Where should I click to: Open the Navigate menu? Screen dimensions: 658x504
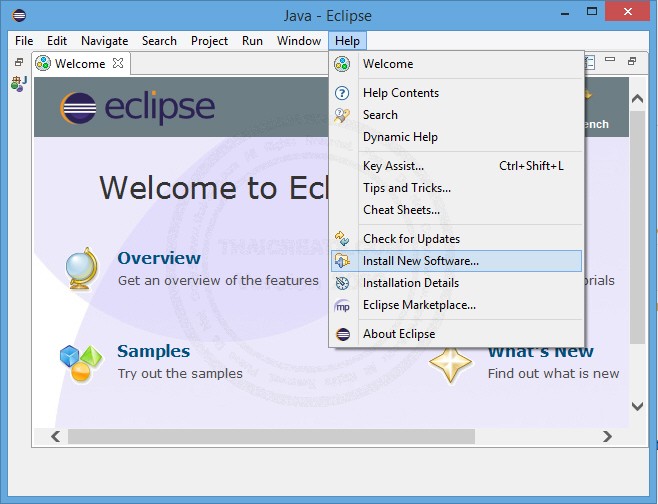[104, 41]
